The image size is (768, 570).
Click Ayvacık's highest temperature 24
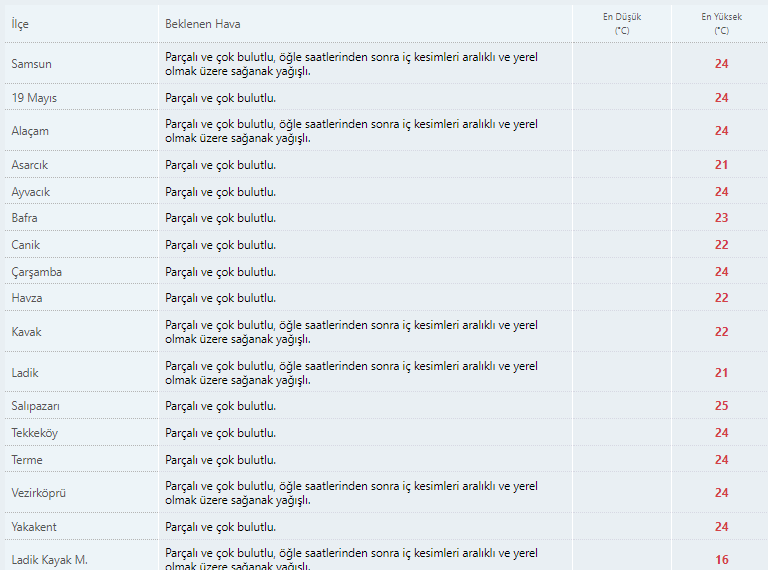click(721, 191)
